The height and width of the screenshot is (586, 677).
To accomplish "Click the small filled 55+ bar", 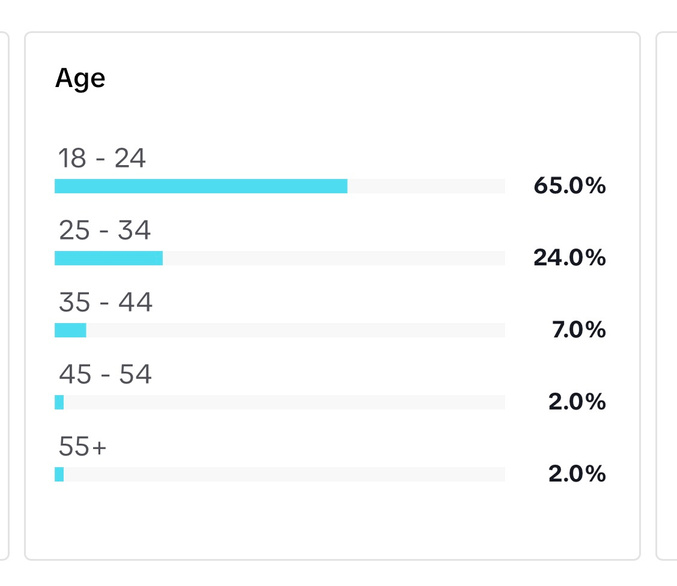I will point(59,474).
